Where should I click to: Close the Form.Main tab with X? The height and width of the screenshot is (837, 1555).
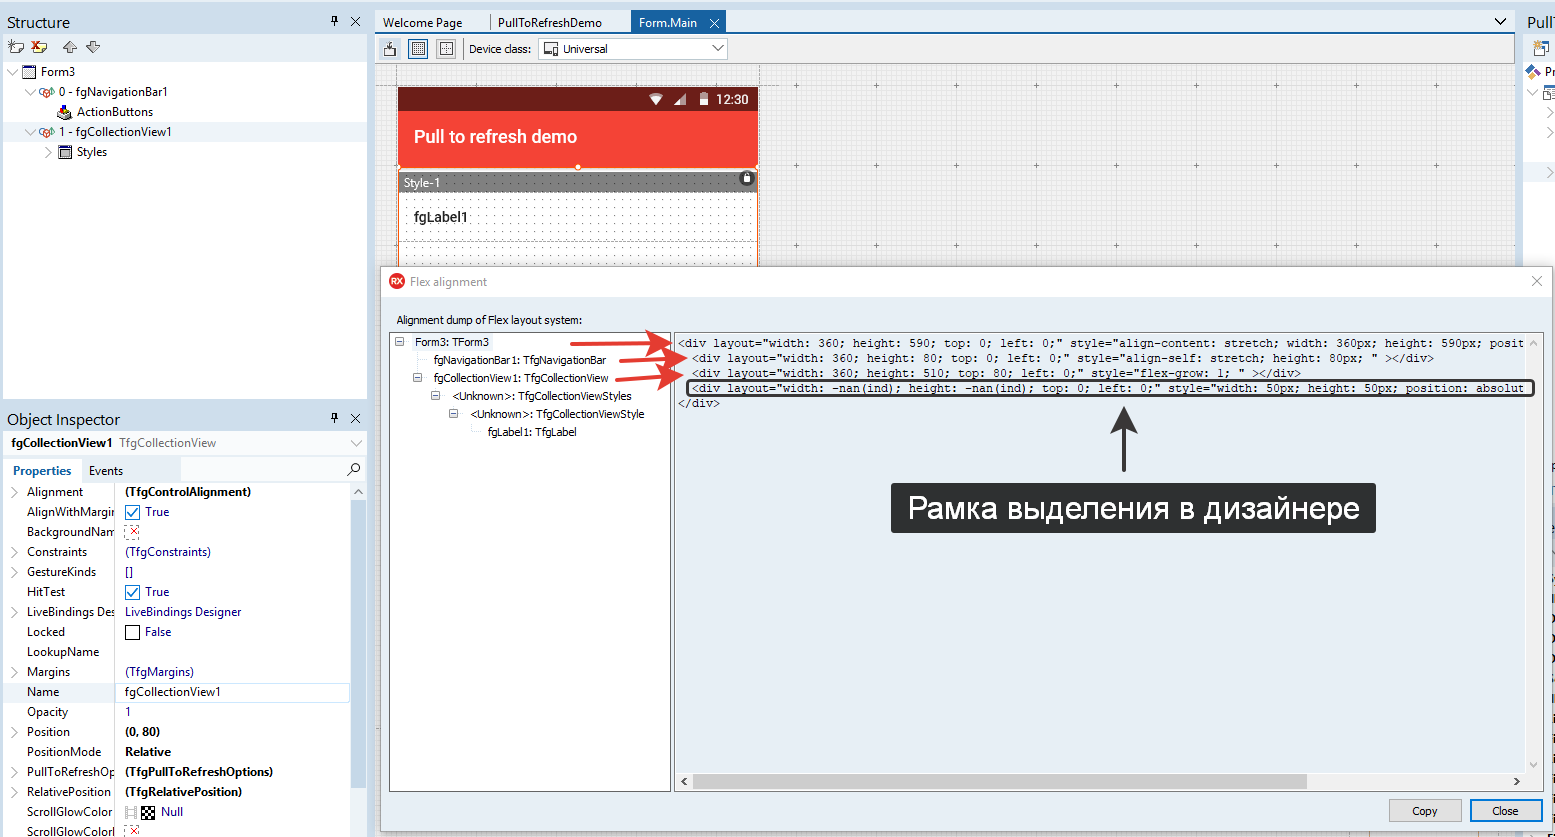coord(713,23)
